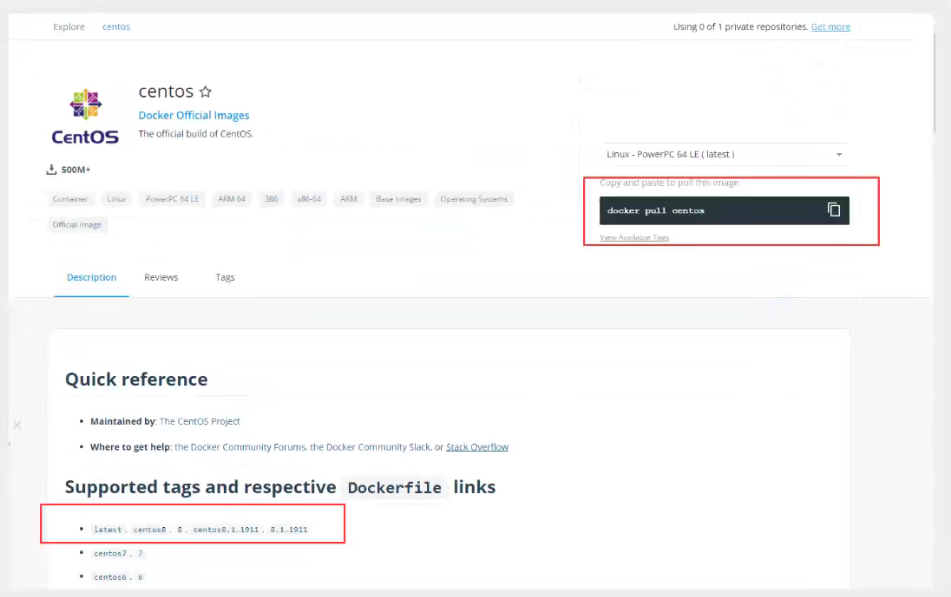This screenshot has width=951, height=597.
Task: Open the Reviews tab
Action: click(x=161, y=277)
